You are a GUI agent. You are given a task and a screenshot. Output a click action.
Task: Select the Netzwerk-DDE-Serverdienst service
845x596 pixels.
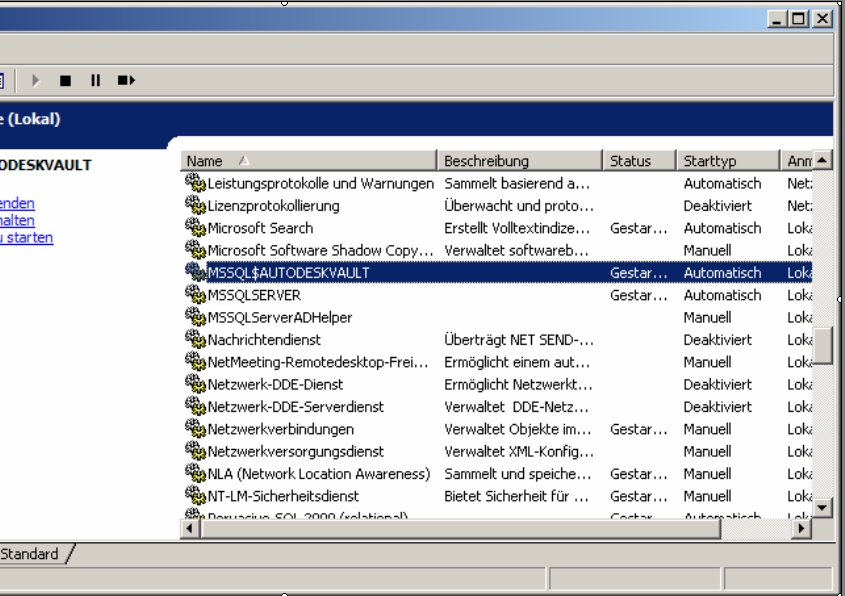click(296, 407)
